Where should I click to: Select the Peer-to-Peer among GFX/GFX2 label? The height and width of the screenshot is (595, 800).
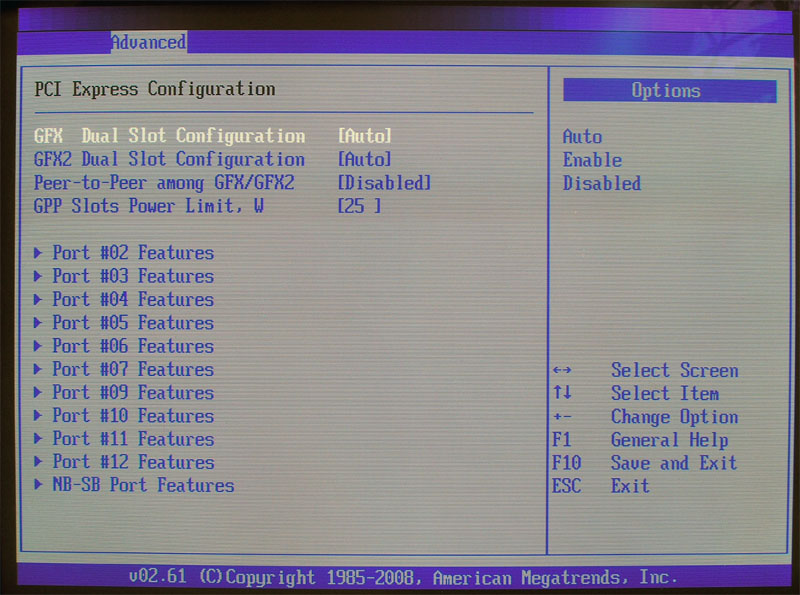coord(164,183)
